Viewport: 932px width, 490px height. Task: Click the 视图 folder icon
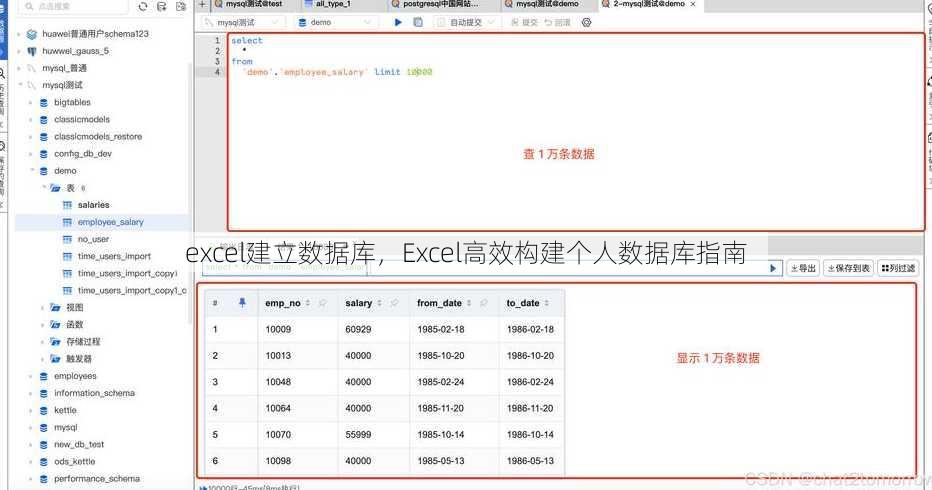coord(55,307)
